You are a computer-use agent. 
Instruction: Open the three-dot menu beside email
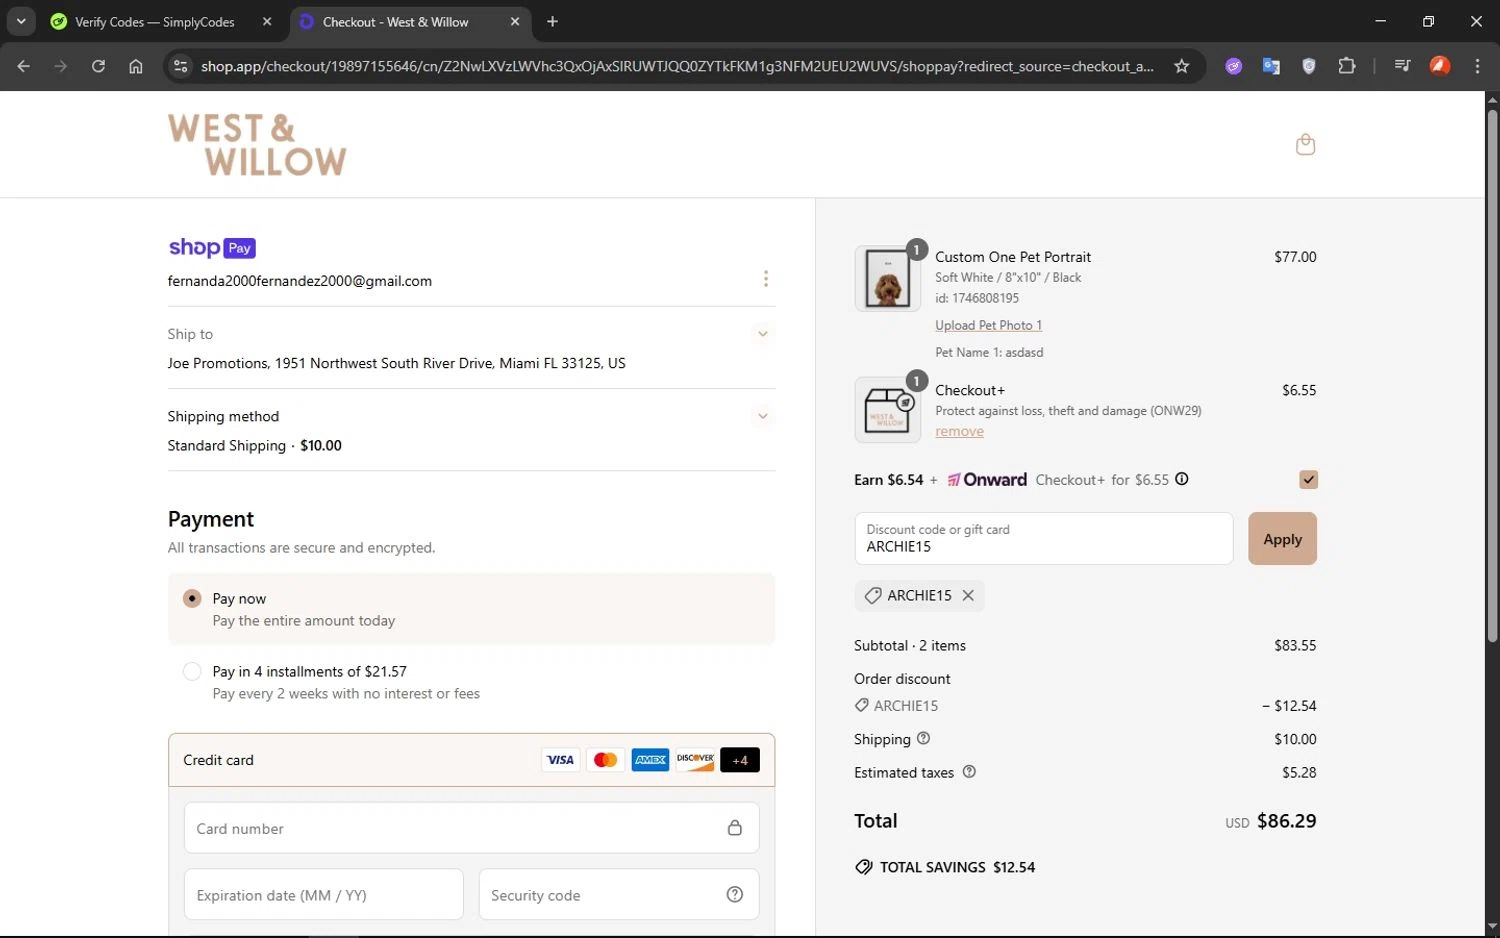pyautogui.click(x=766, y=279)
